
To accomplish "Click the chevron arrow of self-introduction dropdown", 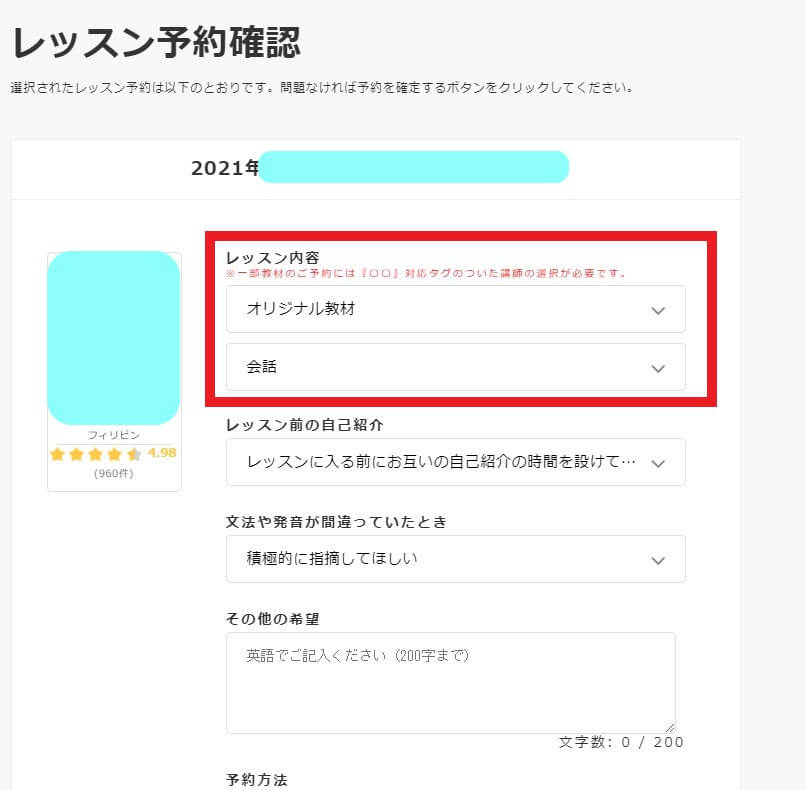I will [658, 464].
